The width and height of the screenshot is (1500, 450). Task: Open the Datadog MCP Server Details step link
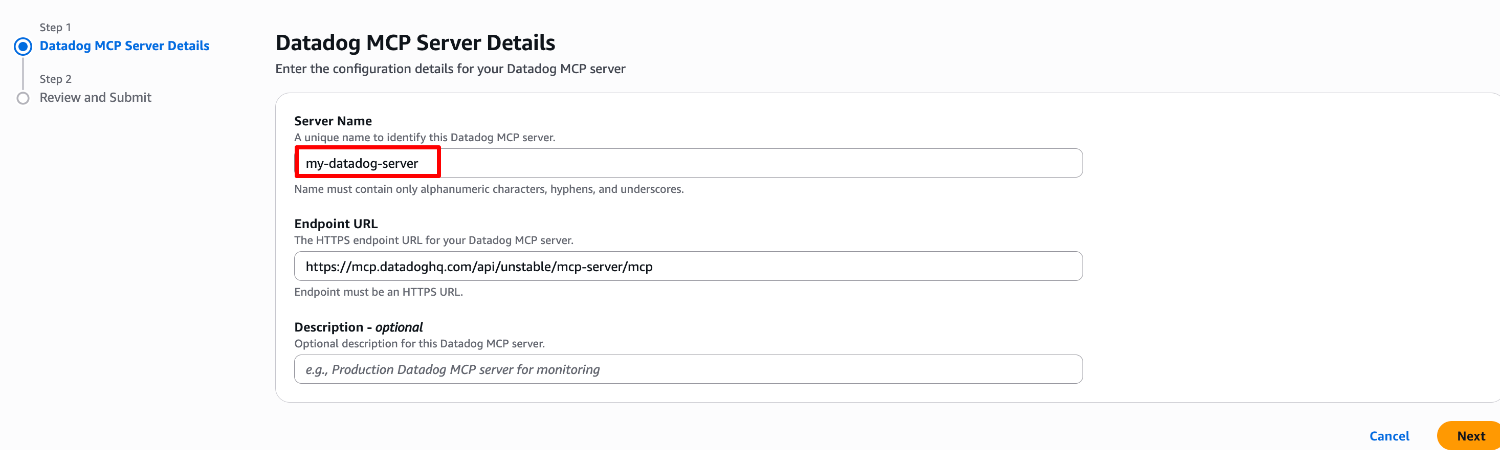pos(124,46)
